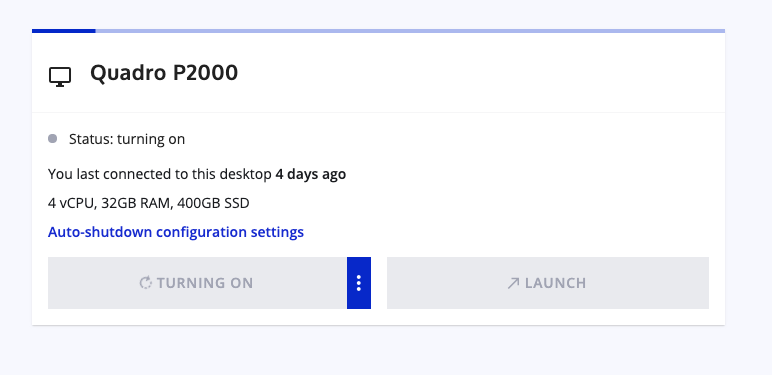Click the spinning refresh icon in Turning On

[x=146, y=283]
